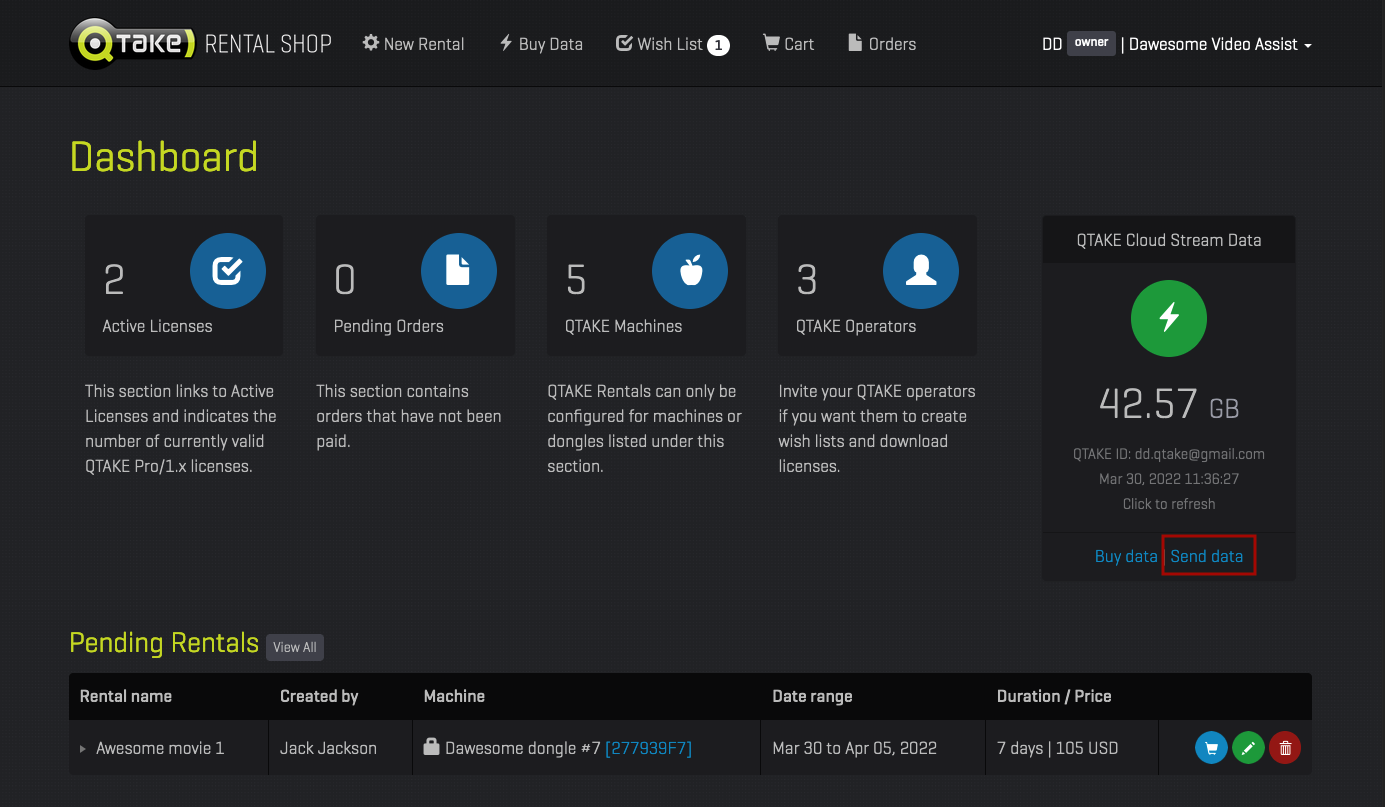This screenshot has width=1385, height=807.
Task: Expand the Dawesome Video Assist account dropdown
Action: click(x=1221, y=44)
